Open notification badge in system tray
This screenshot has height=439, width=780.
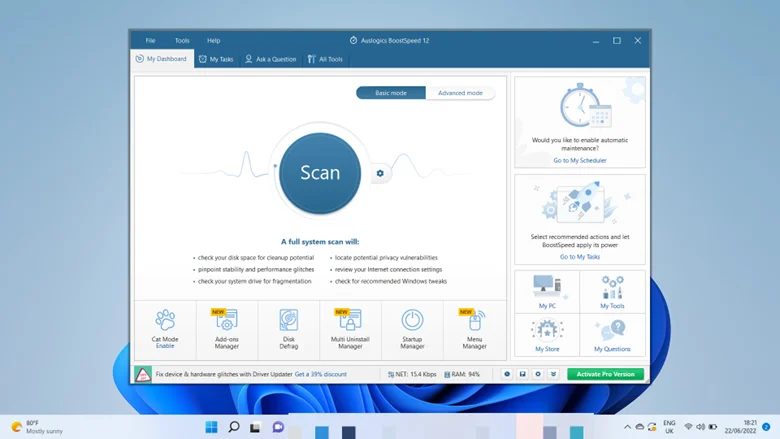[766, 427]
